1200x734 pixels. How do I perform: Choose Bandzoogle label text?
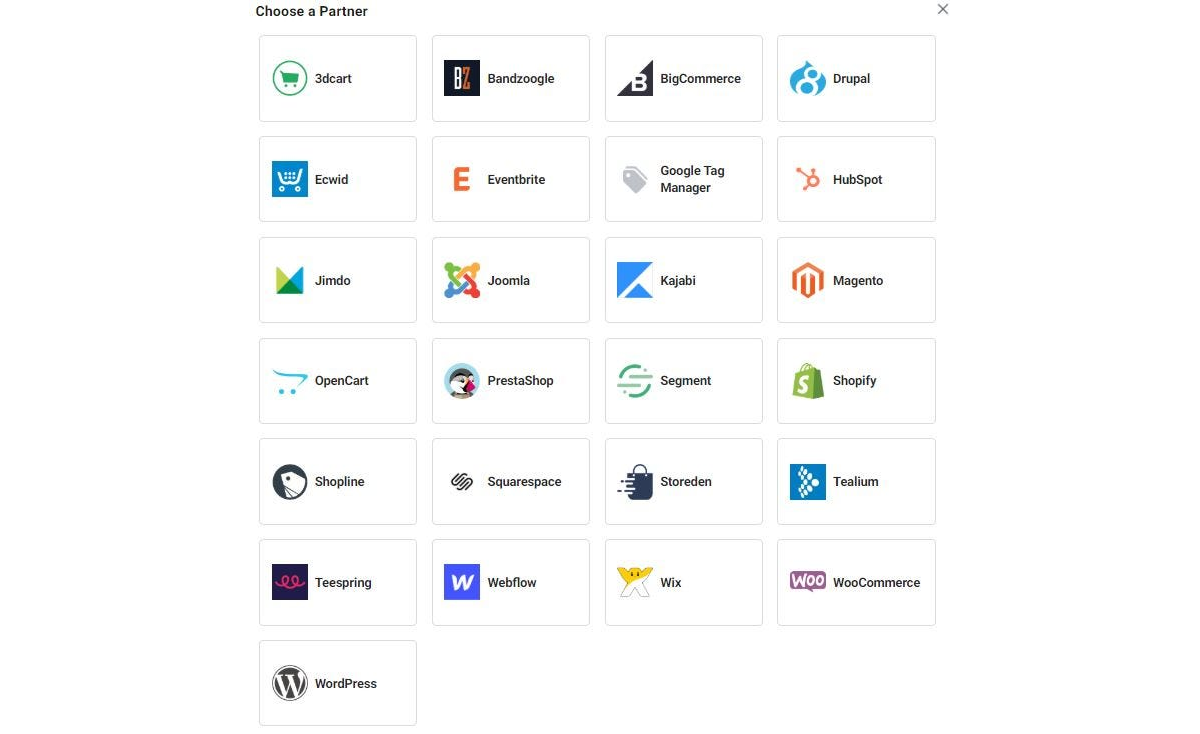pos(521,79)
